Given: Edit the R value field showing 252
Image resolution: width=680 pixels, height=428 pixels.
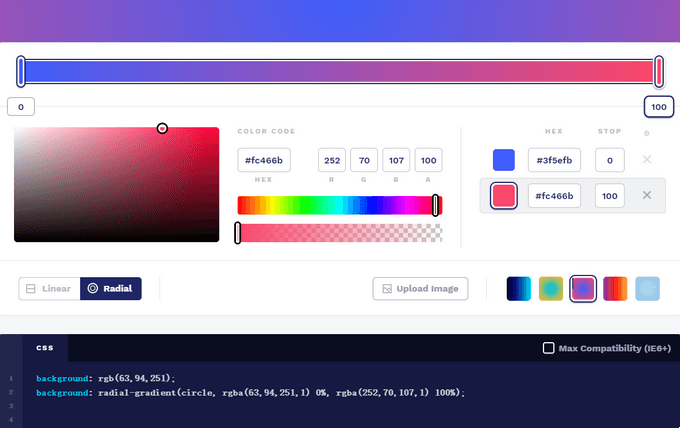Looking at the screenshot, I should point(332,160).
